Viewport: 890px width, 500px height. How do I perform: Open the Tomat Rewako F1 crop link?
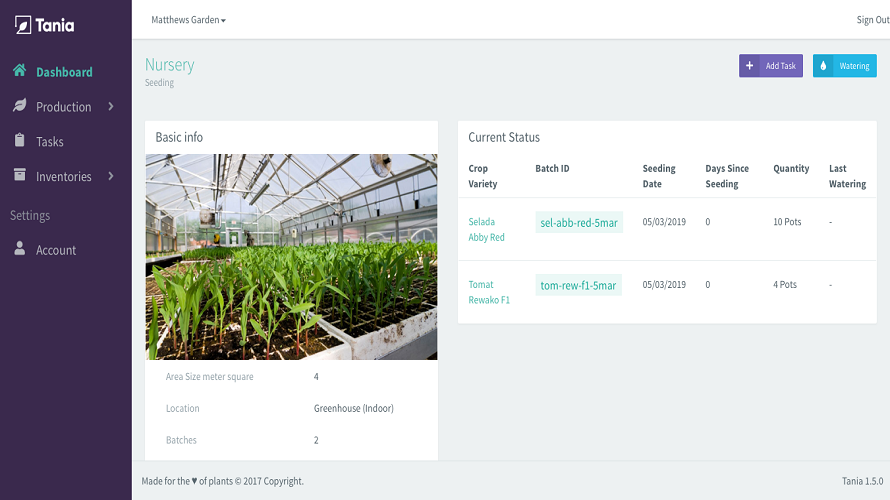[x=489, y=292]
